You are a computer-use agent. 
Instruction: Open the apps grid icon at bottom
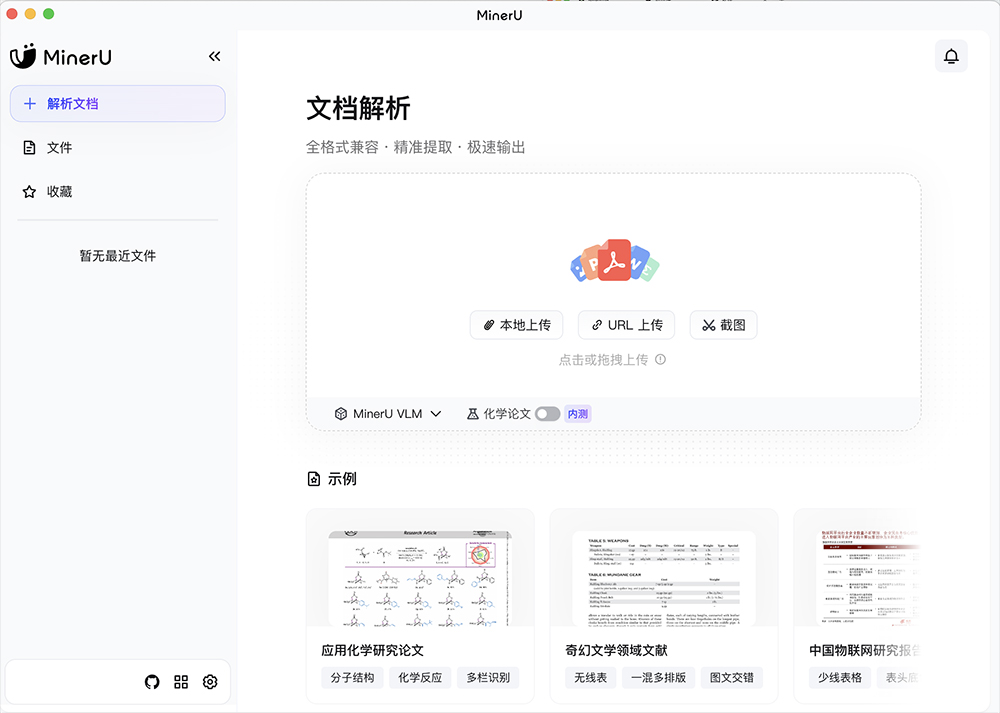pos(180,681)
